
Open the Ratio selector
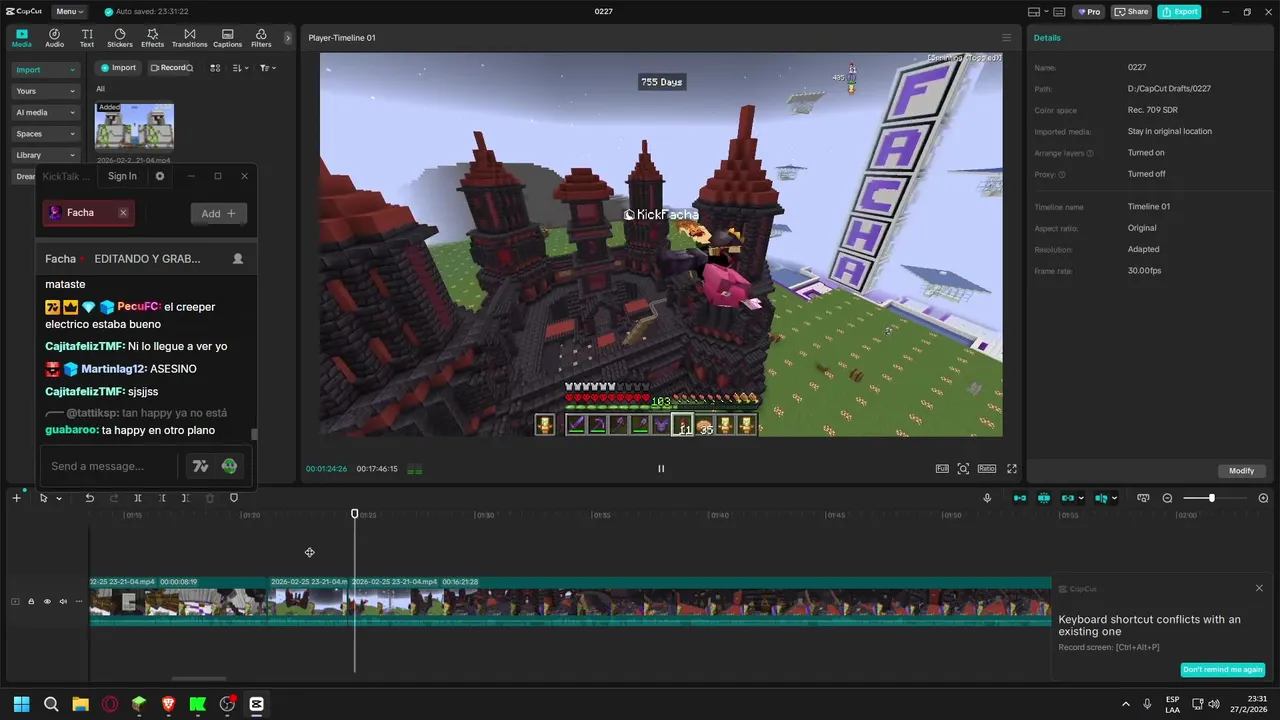(987, 468)
